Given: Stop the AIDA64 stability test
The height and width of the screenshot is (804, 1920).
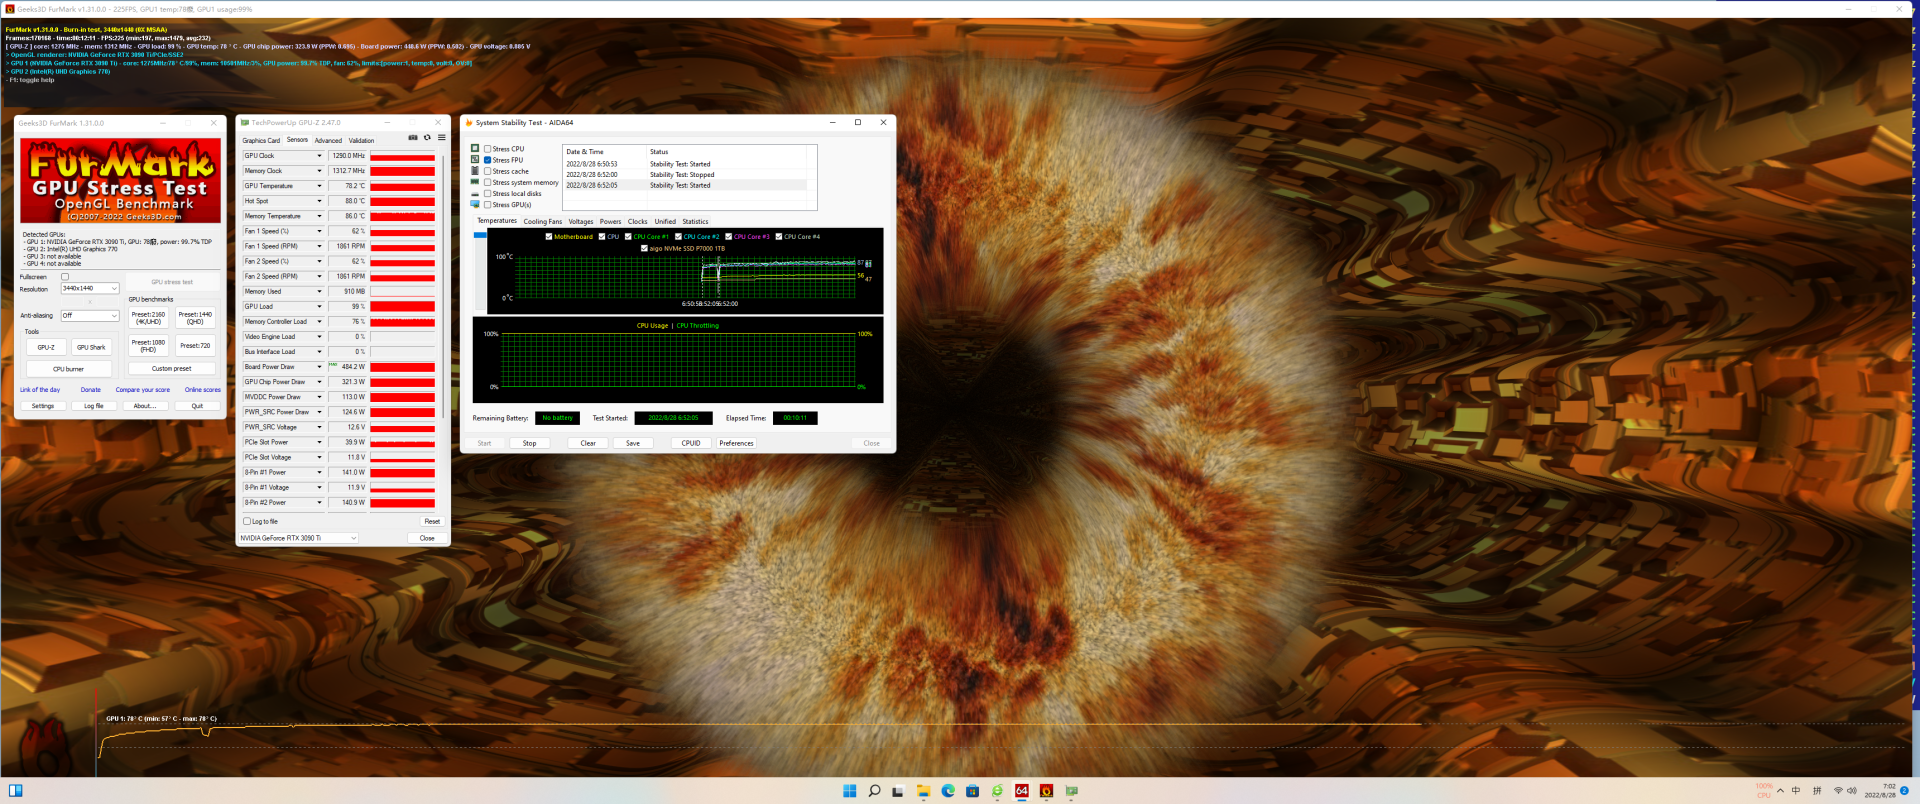Looking at the screenshot, I should (x=530, y=443).
